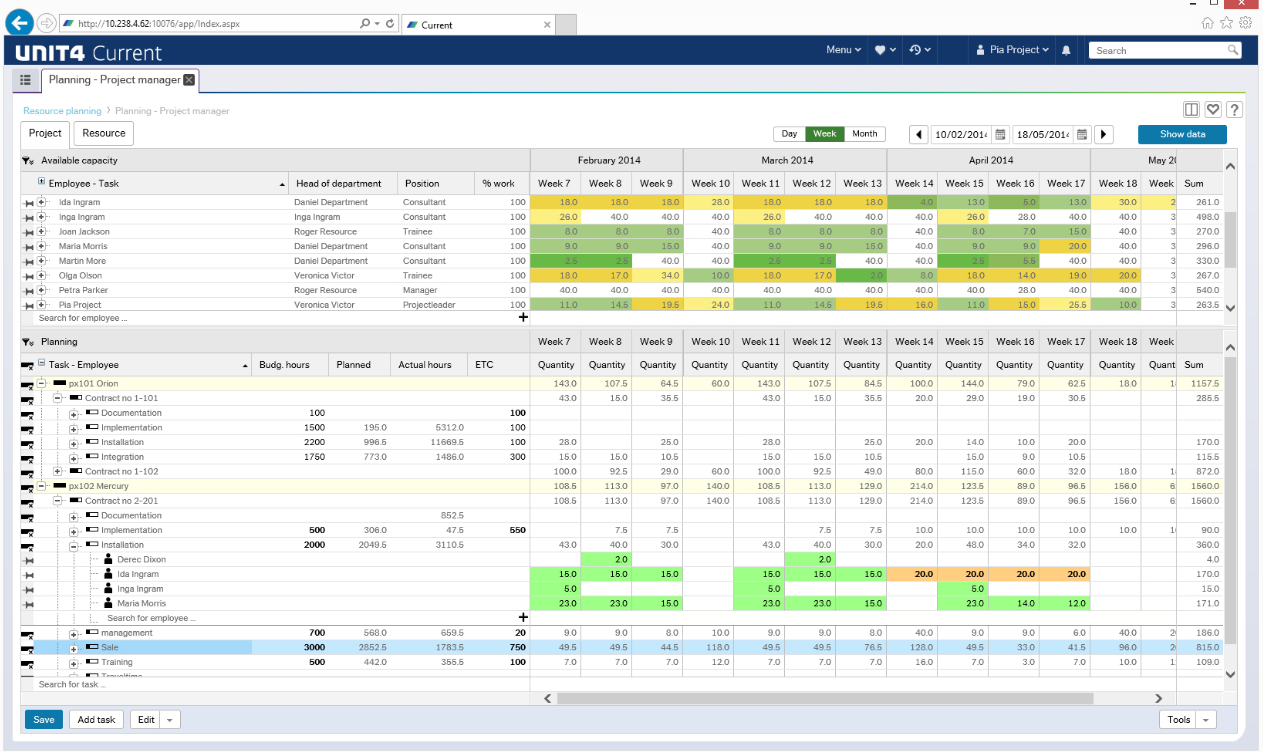The height and width of the screenshot is (752, 1263).
Task: Open the Edit dropdown arrow
Action: click(170, 720)
